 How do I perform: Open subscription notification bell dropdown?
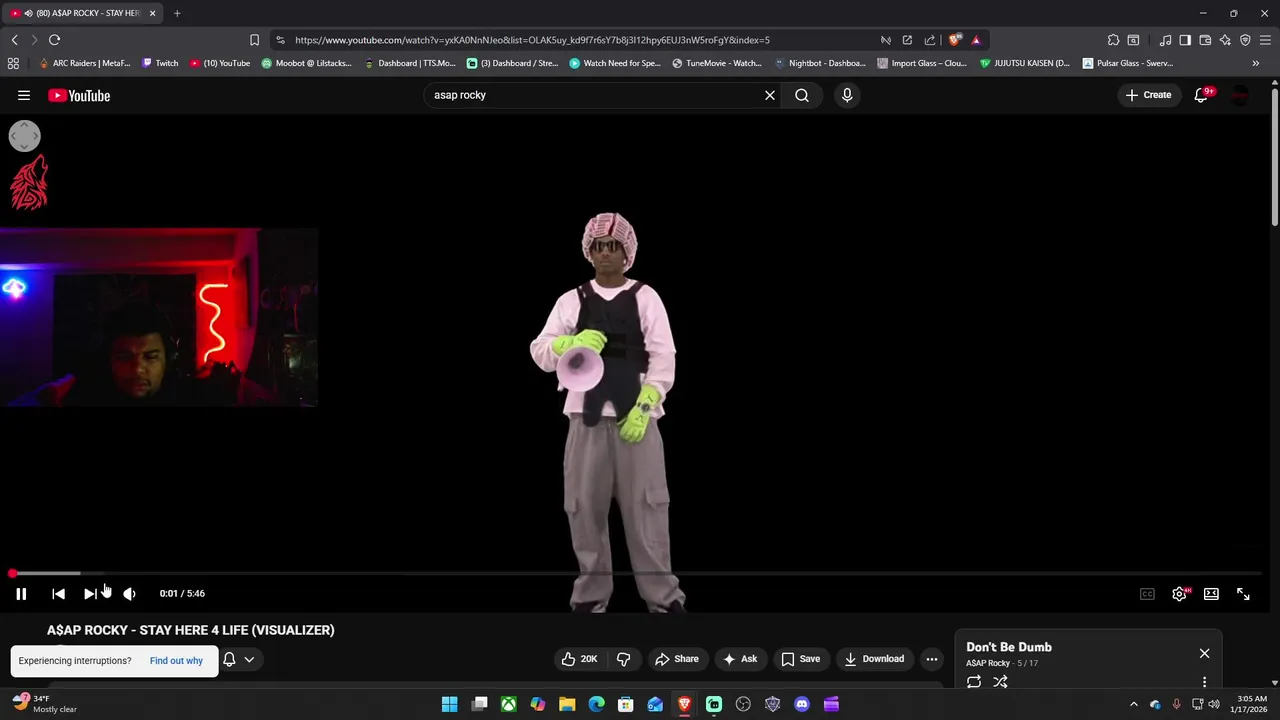[239, 659]
